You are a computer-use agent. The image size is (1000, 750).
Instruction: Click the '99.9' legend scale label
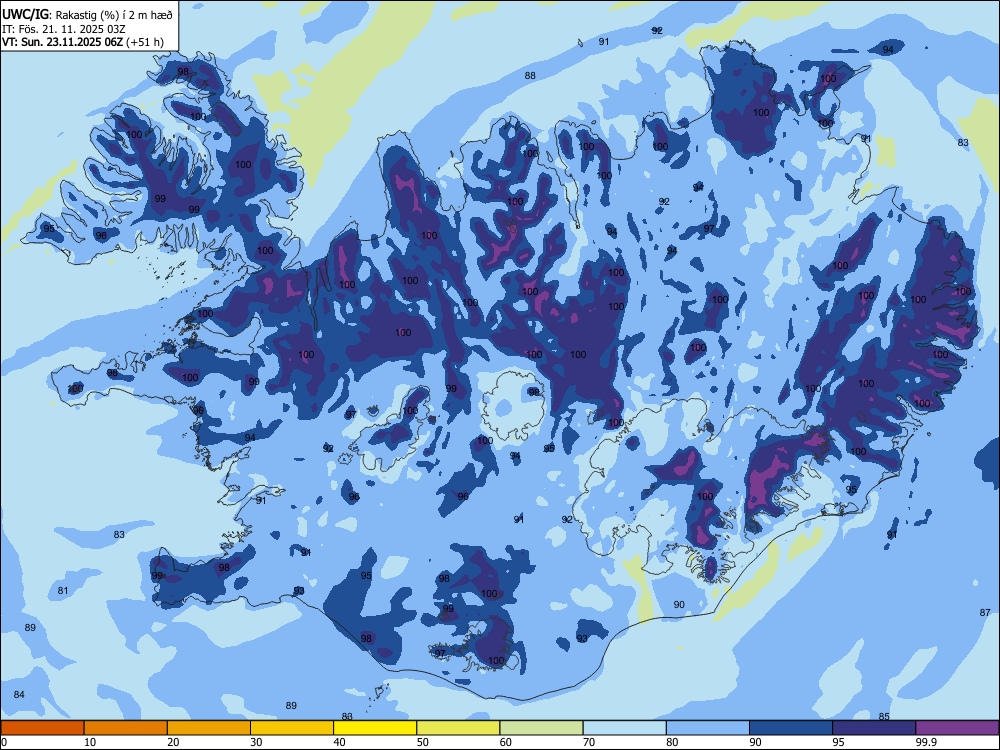tap(926, 742)
